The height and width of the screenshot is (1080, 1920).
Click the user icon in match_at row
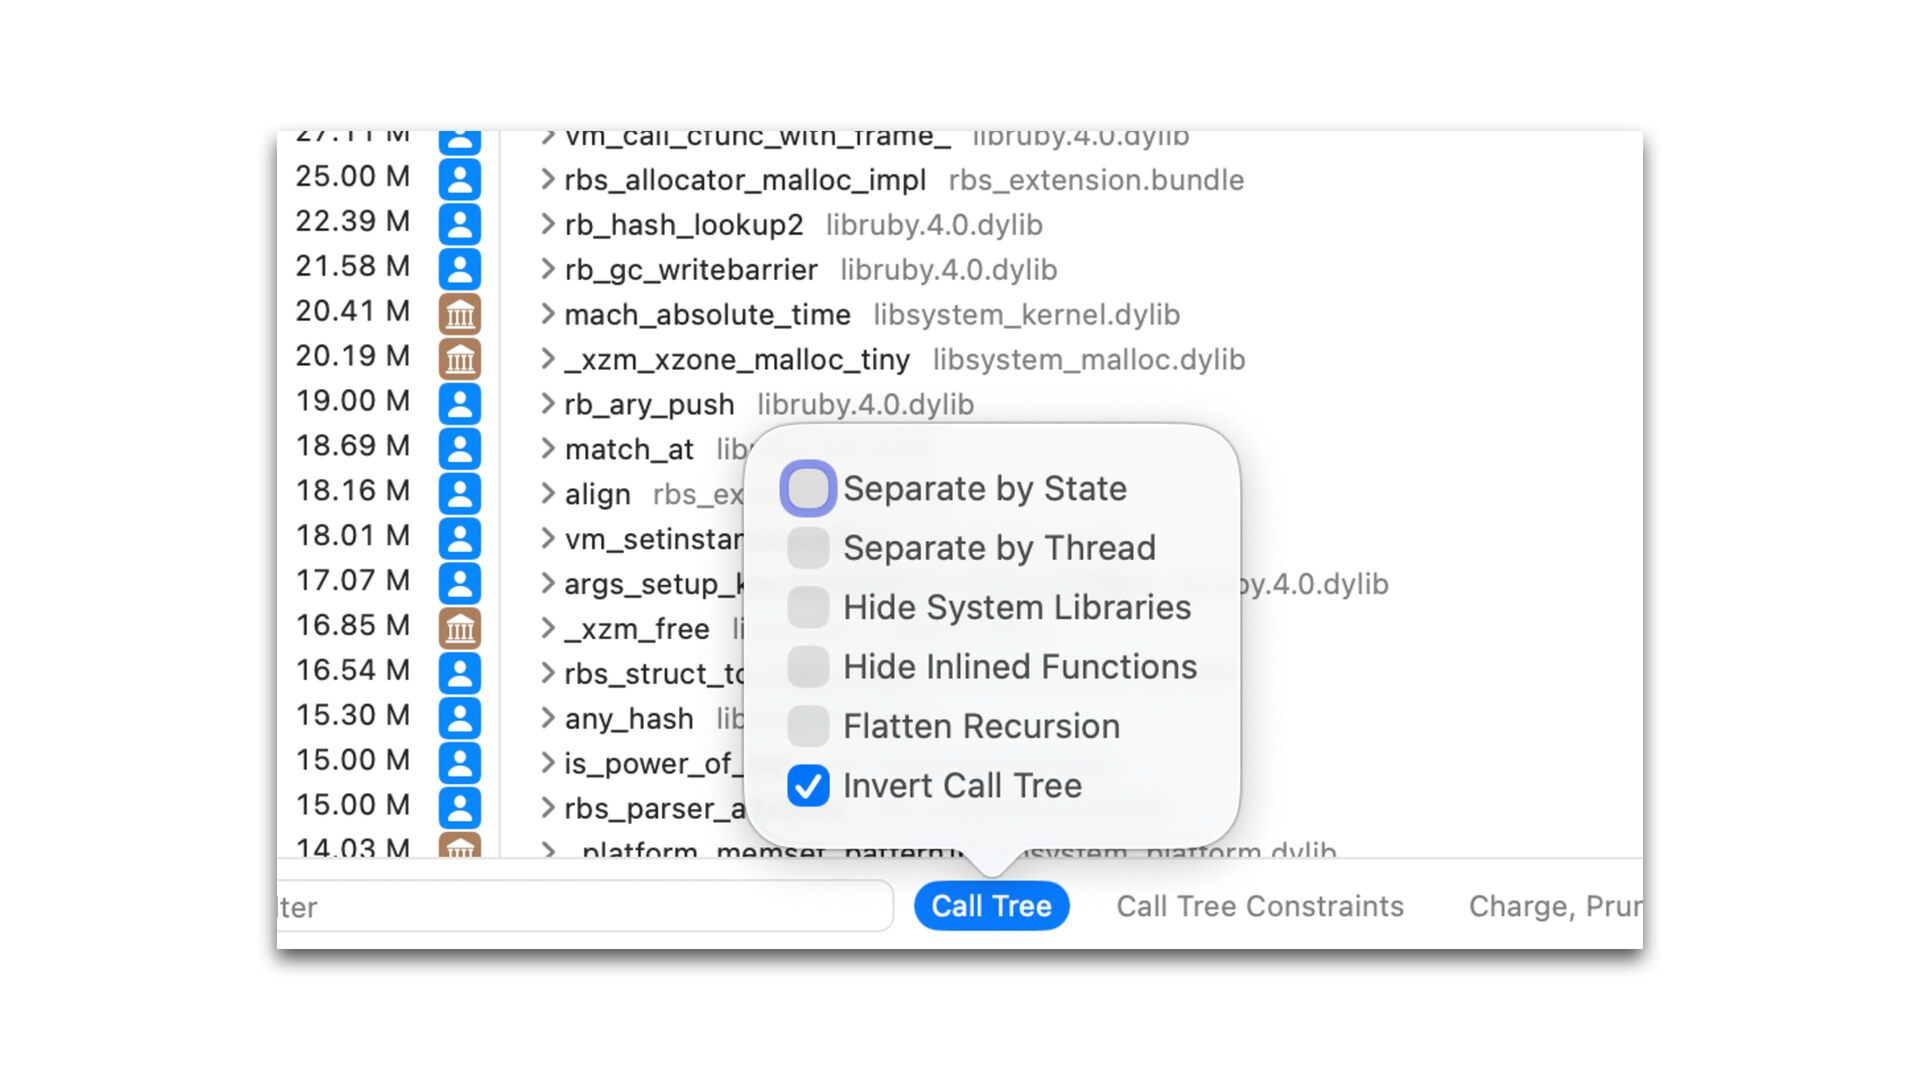coord(459,449)
